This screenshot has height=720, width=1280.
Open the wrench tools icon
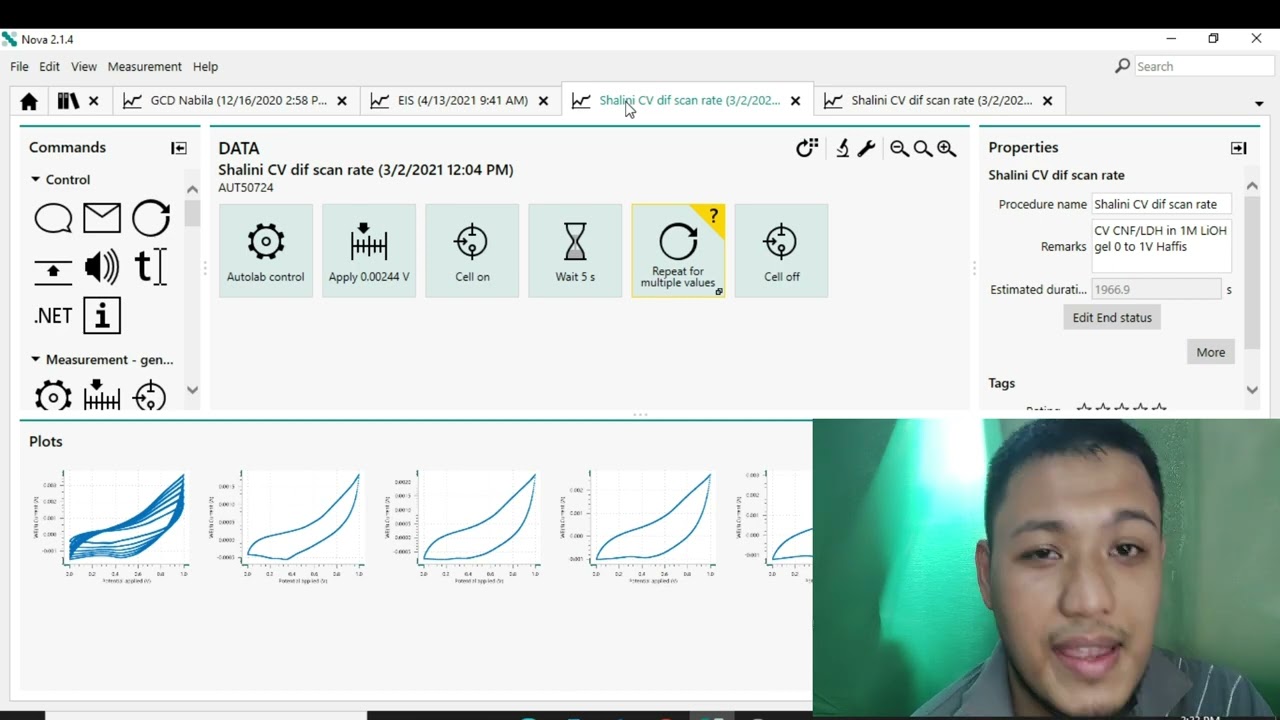tap(867, 148)
